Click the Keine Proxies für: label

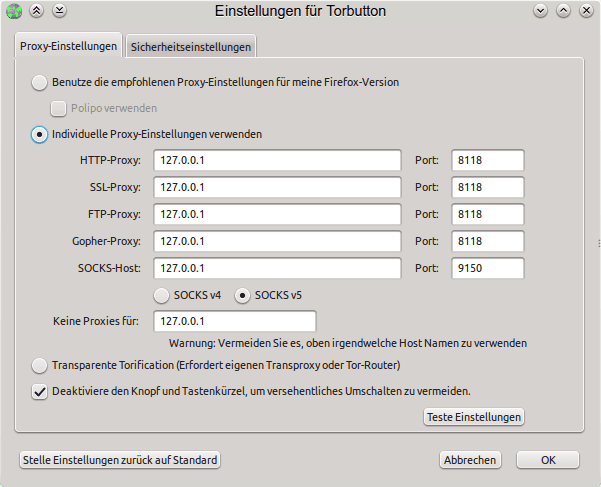[96, 321]
